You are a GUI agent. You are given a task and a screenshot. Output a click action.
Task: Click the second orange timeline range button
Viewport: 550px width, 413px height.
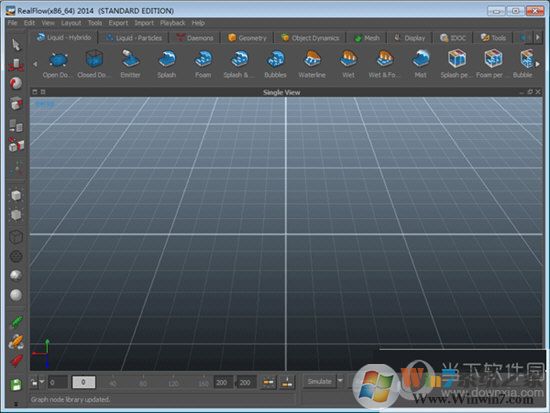coord(287,382)
